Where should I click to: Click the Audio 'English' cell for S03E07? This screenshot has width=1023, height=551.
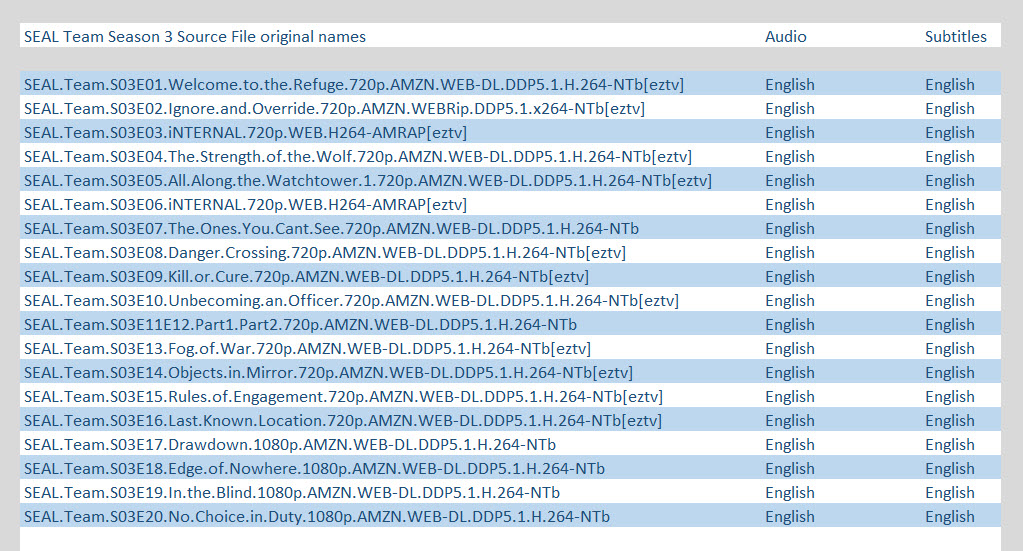coord(789,229)
